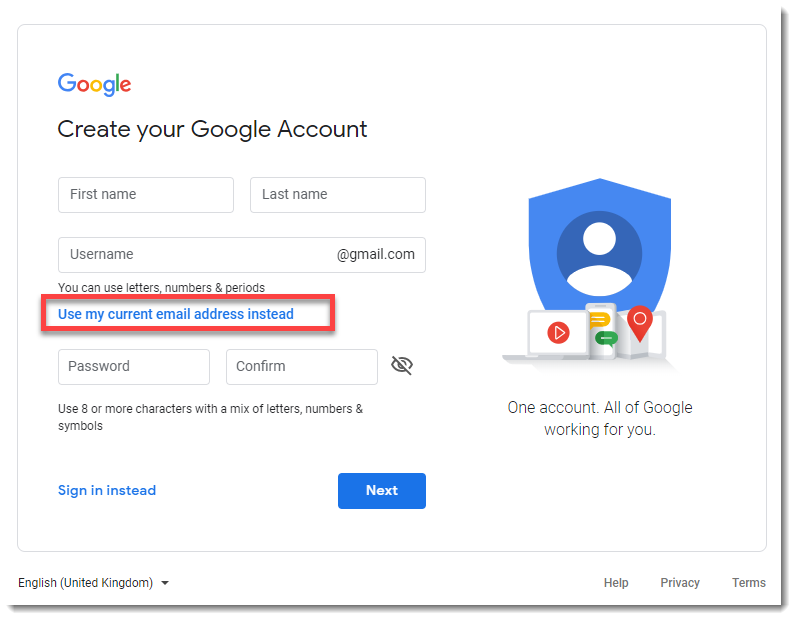This screenshot has width=796, height=620.
Task: Click the red play button icon
Action: coord(558,333)
